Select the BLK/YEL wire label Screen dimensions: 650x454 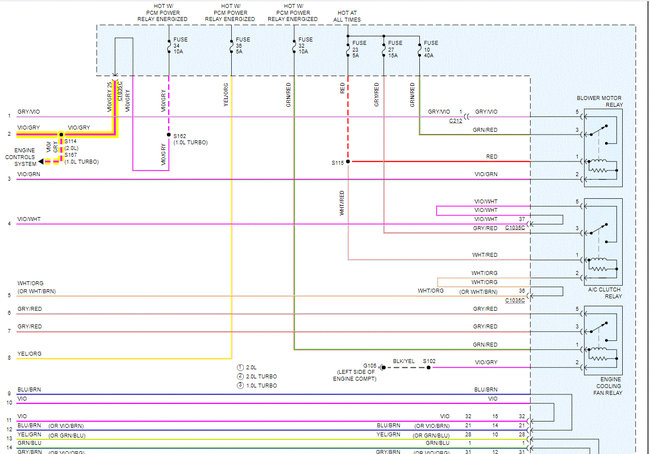coord(404,361)
